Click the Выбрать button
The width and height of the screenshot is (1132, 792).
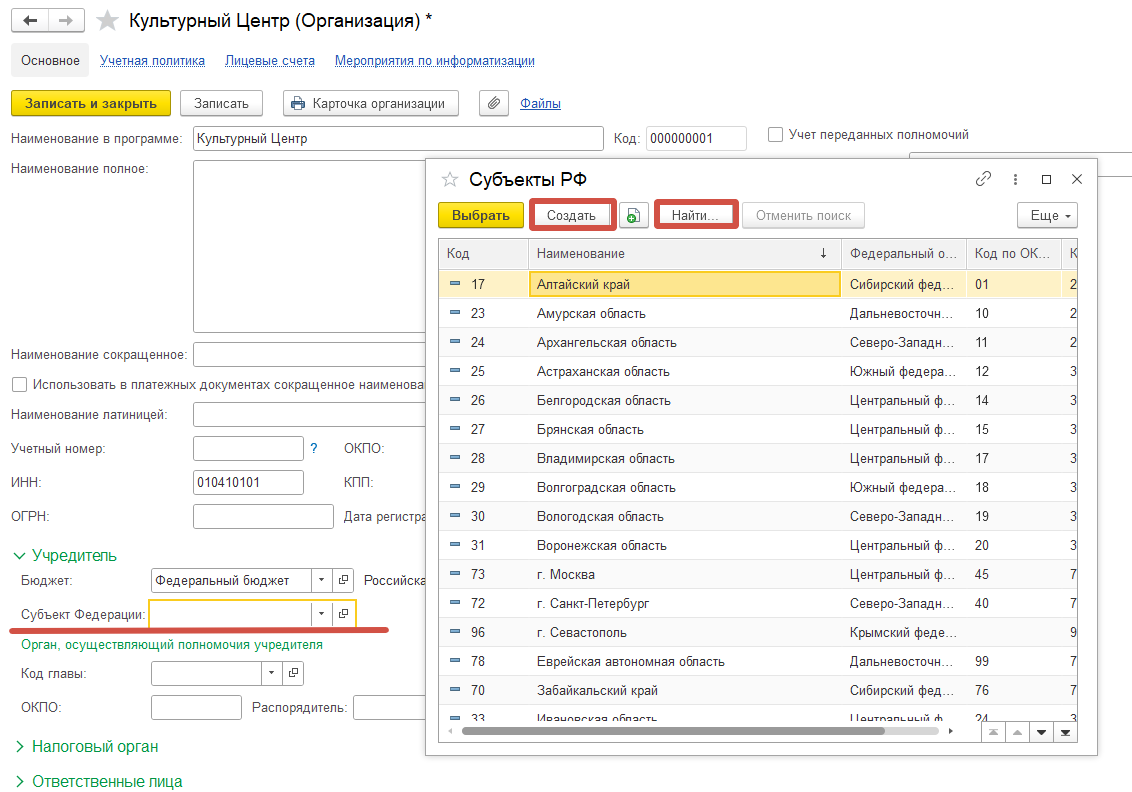point(481,215)
